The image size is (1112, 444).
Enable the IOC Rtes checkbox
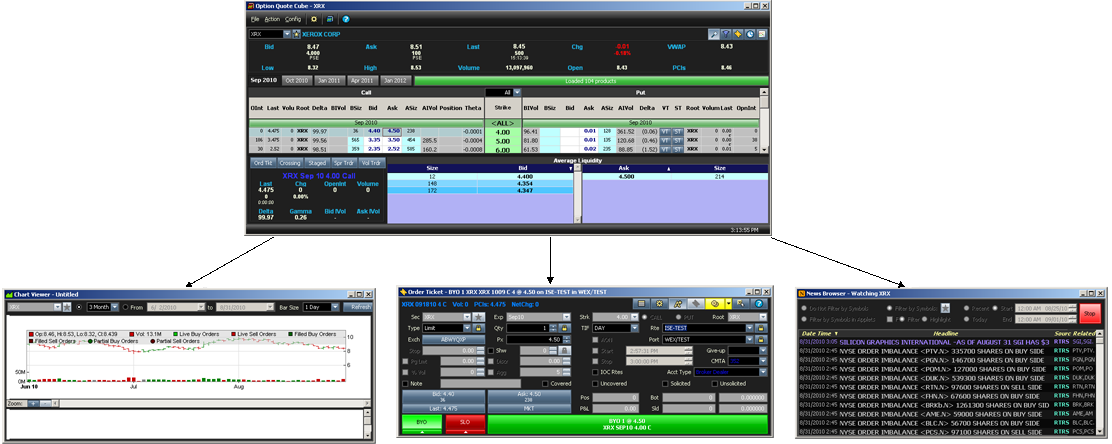pyautogui.click(x=595, y=372)
